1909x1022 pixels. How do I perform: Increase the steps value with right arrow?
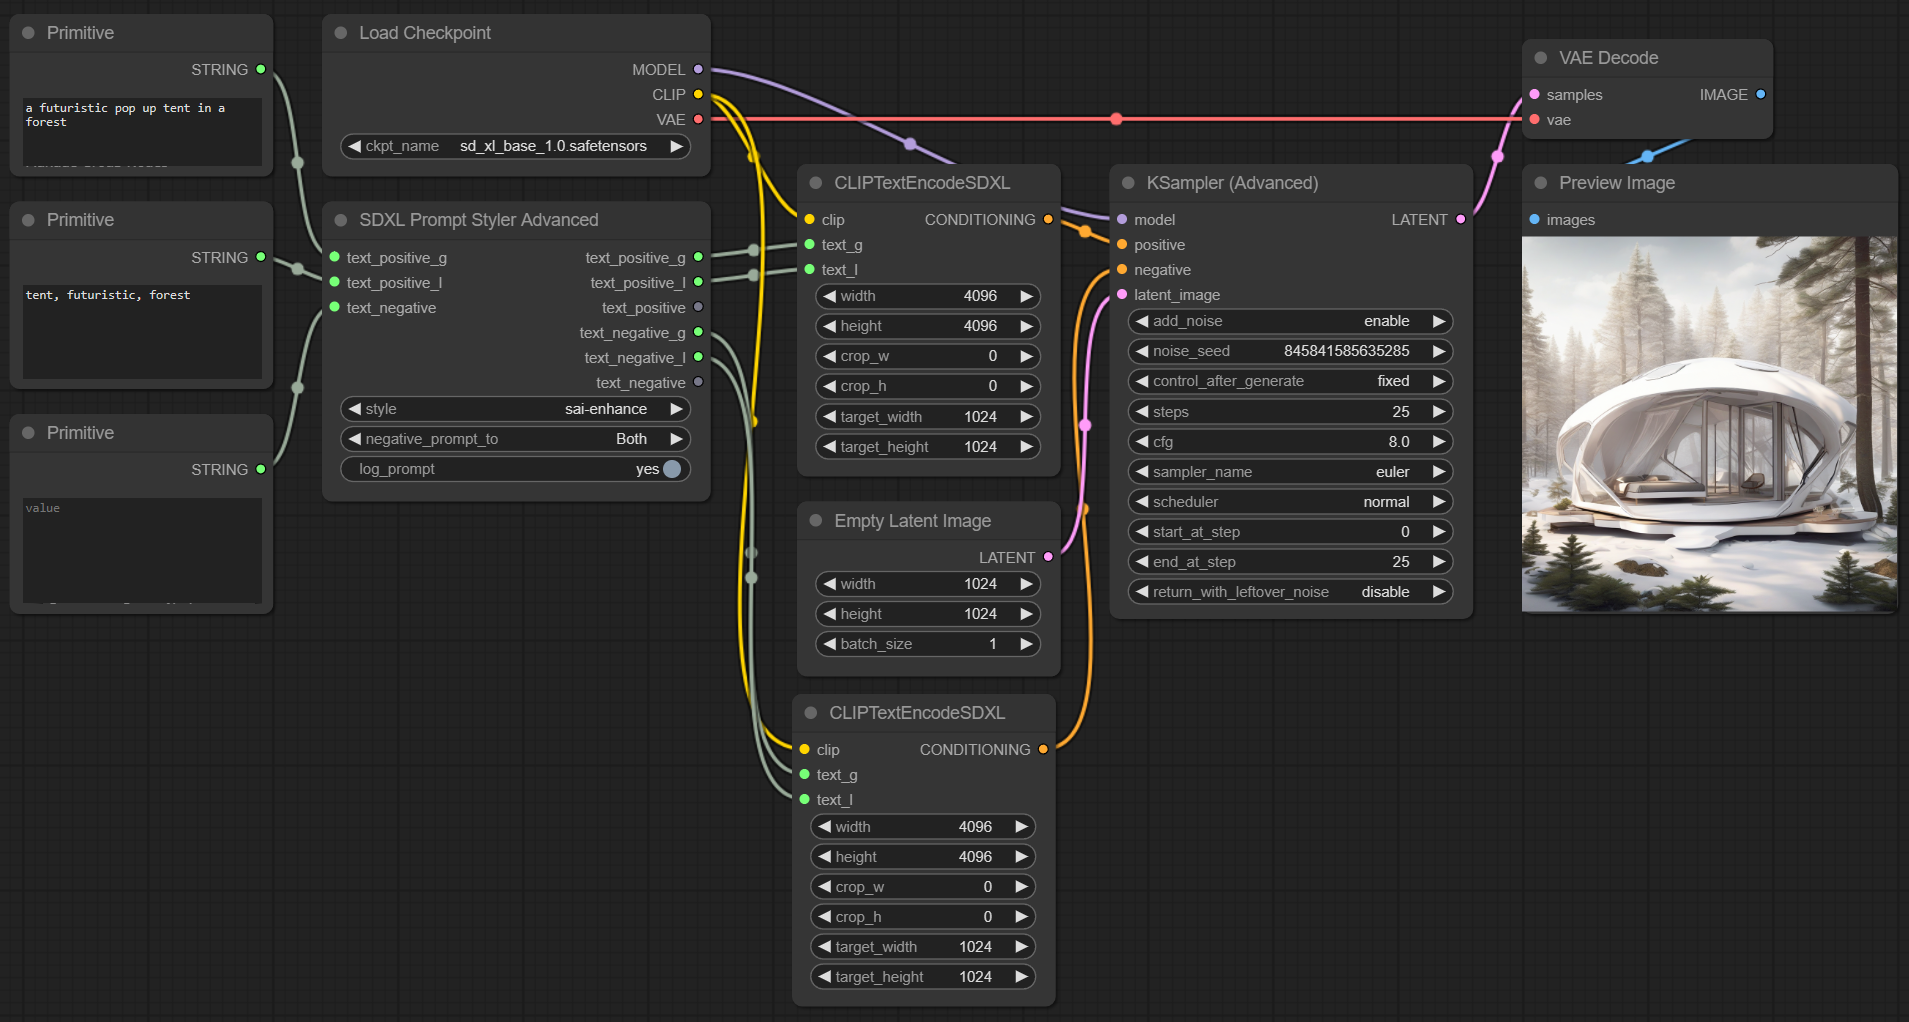(x=1438, y=412)
